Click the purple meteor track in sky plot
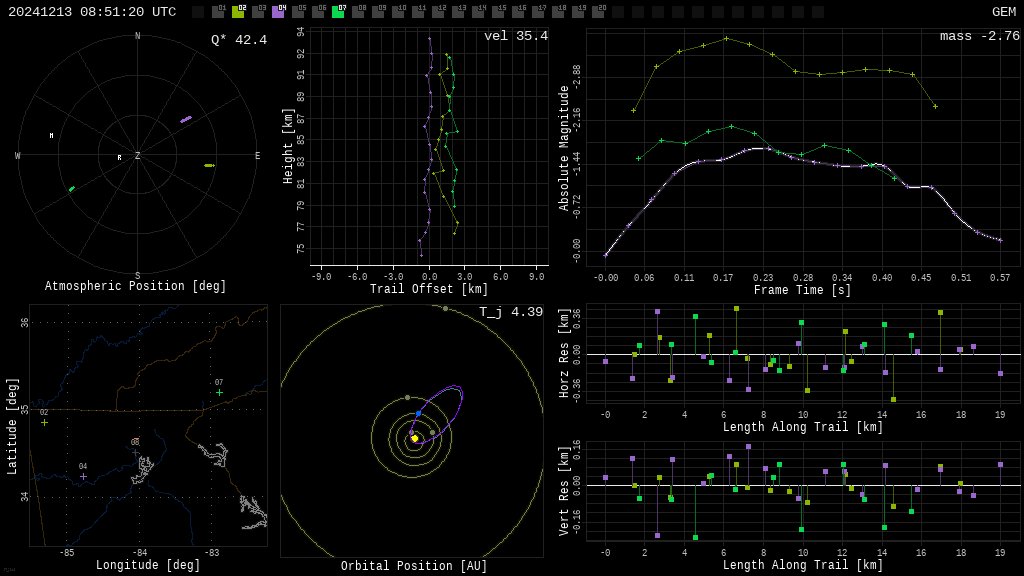The image size is (1024, 576). pos(186,119)
